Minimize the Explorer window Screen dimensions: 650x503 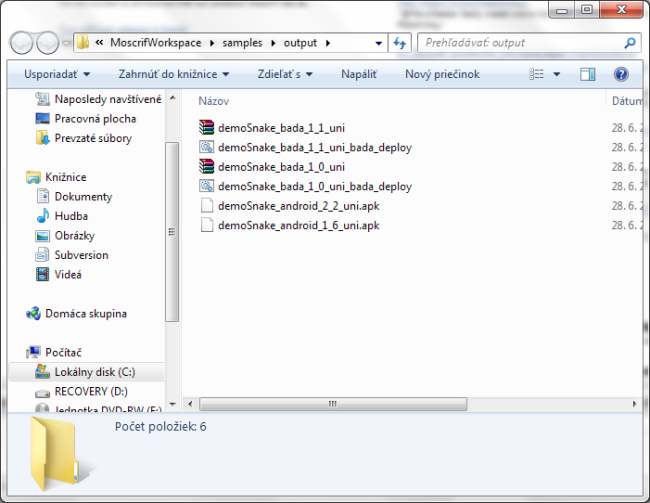[x=562, y=10]
